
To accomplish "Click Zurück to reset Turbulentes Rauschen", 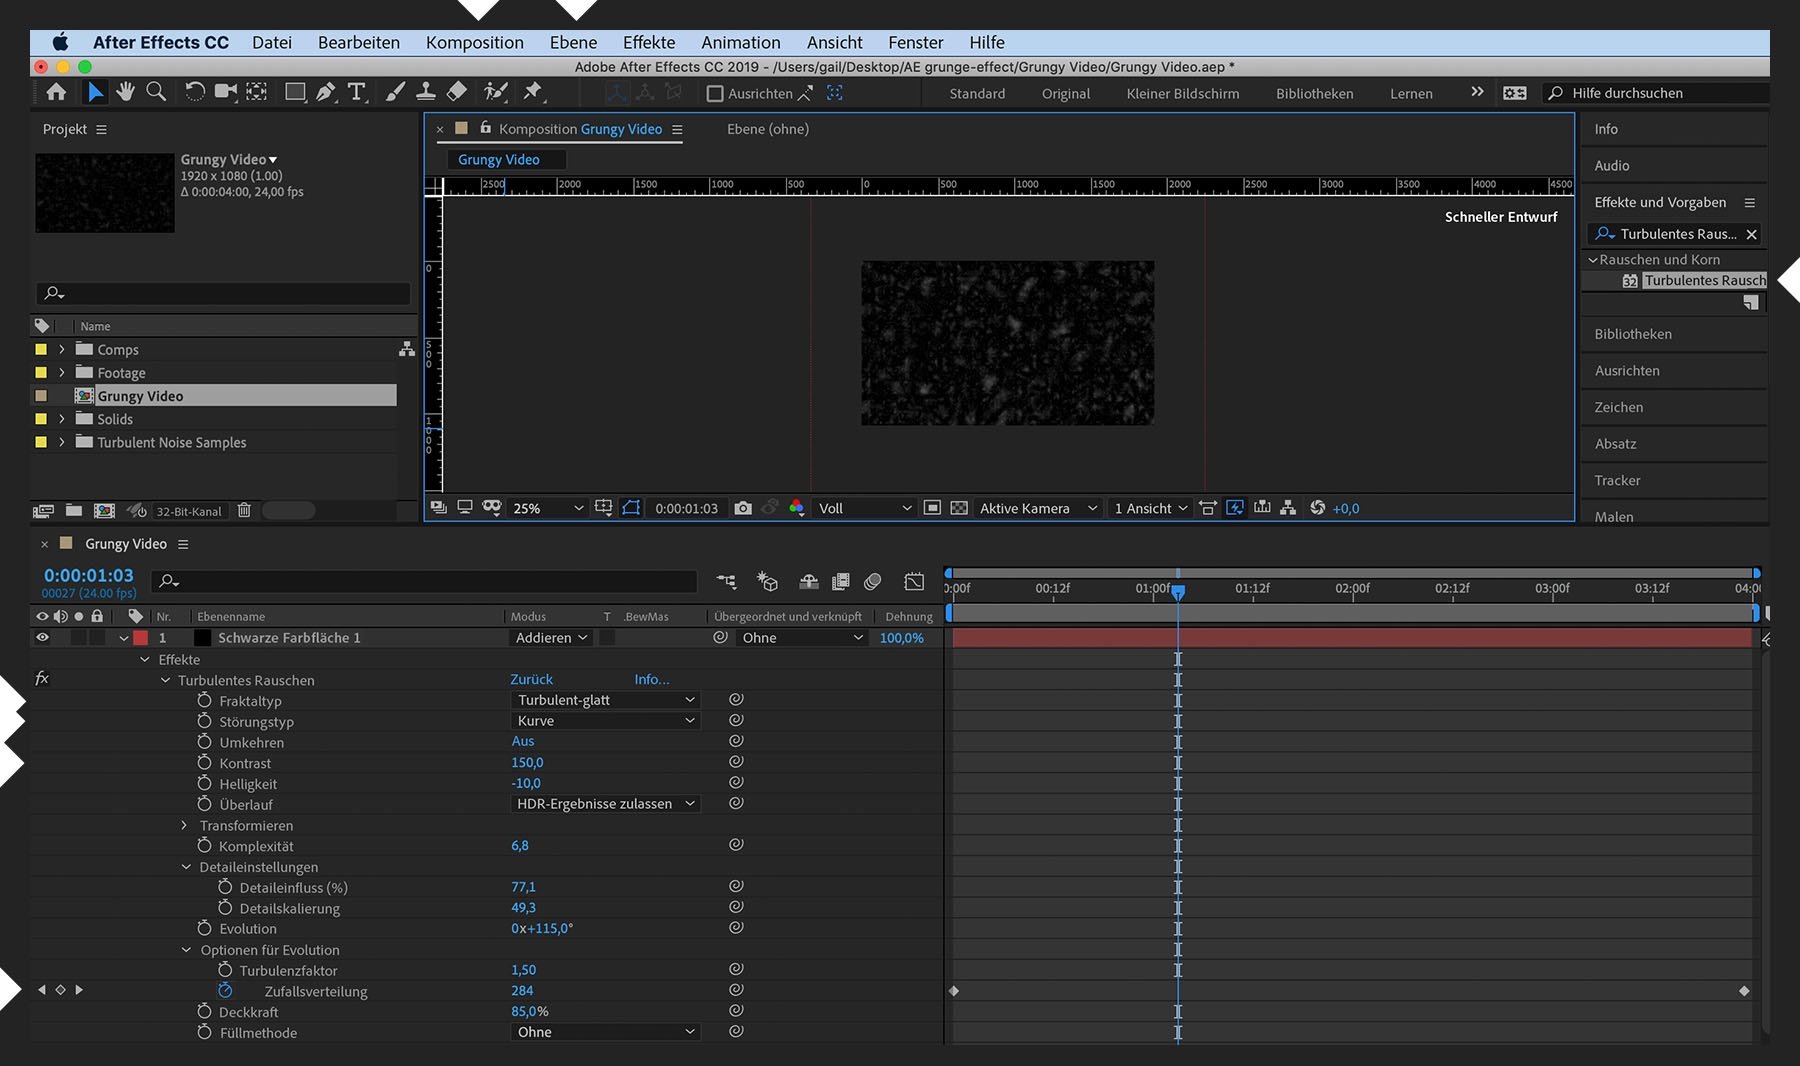I will click(531, 680).
